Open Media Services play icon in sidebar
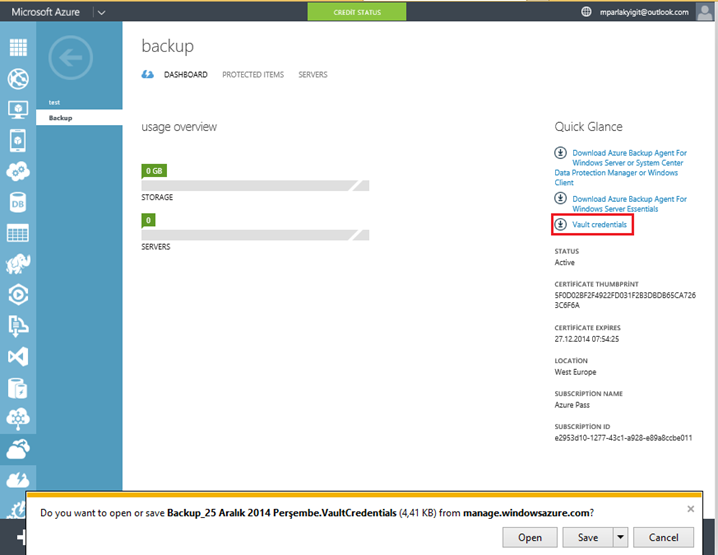This screenshot has width=718, height=555. click(x=18, y=295)
